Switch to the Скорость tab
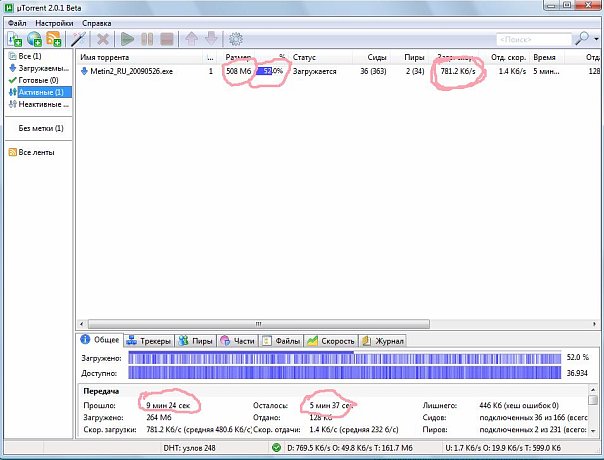The width and height of the screenshot is (604, 460). pyautogui.click(x=331, y=340)
